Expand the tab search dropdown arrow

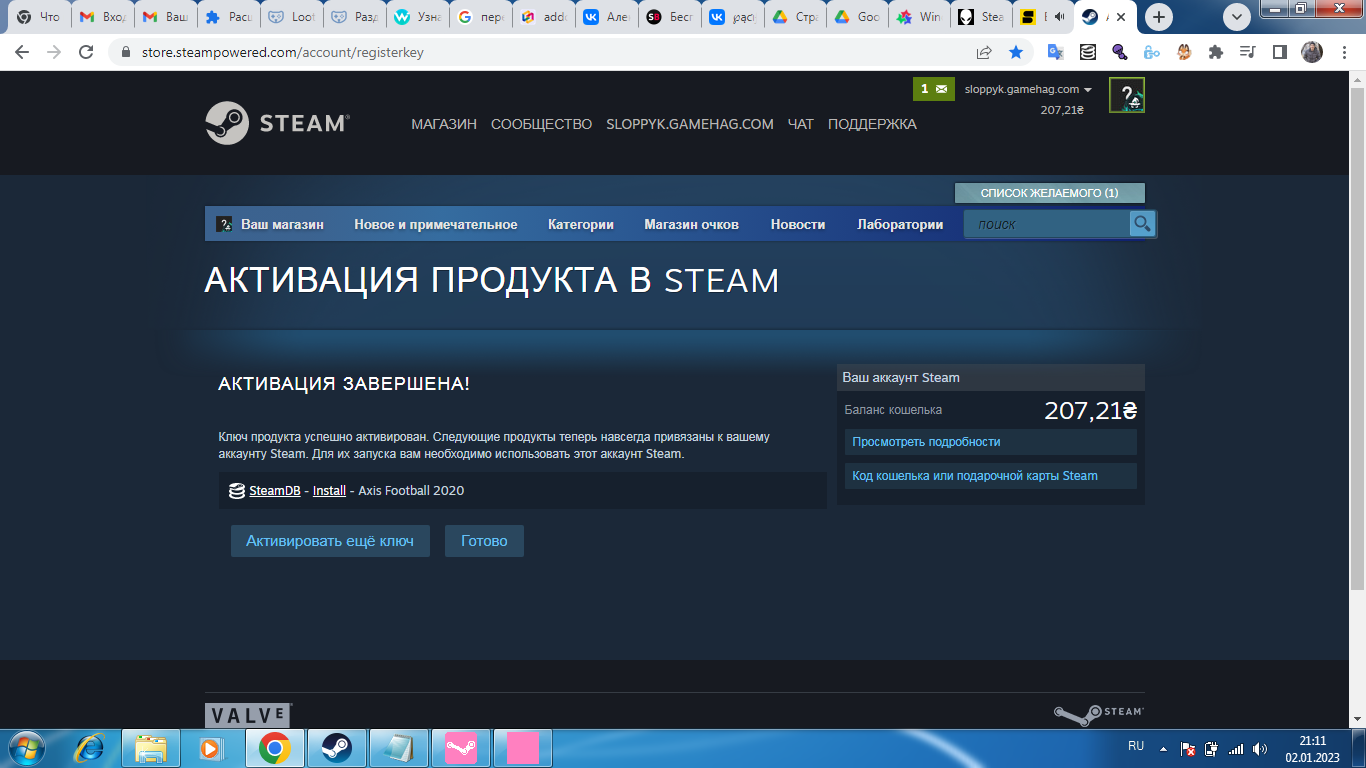(x=1237, y=17)
